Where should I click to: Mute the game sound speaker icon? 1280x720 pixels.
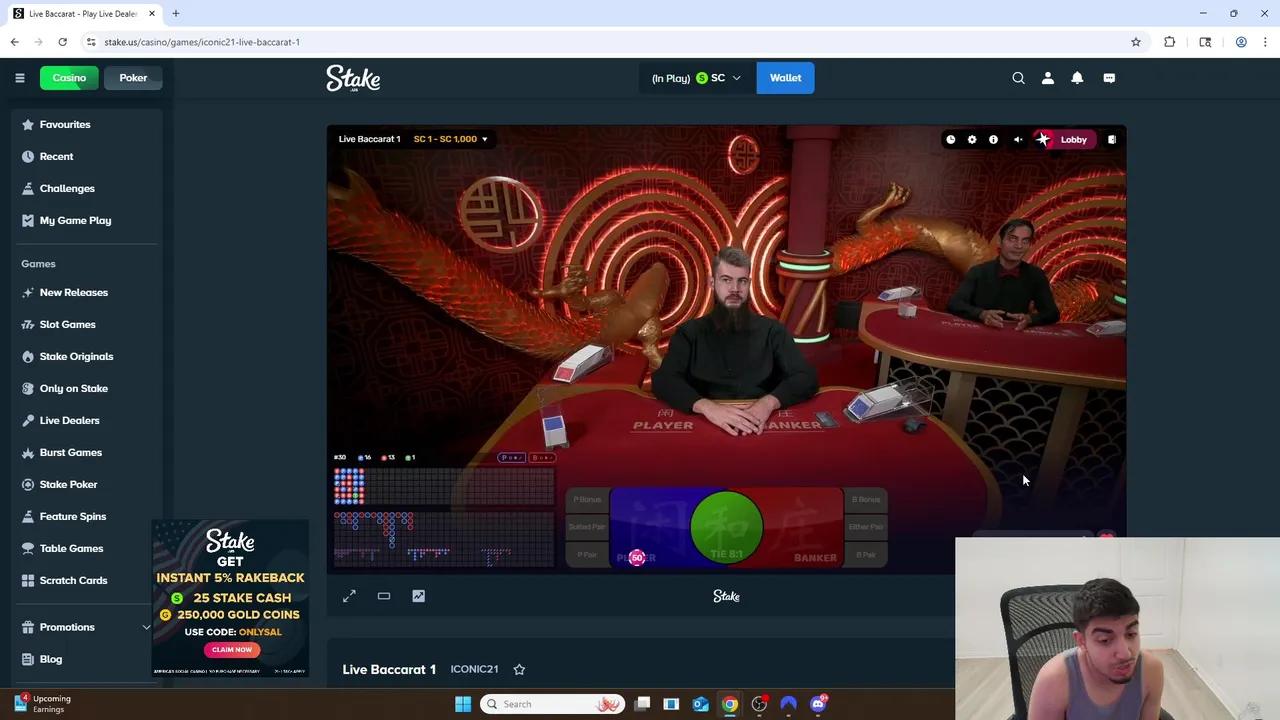coord(1018,140)
